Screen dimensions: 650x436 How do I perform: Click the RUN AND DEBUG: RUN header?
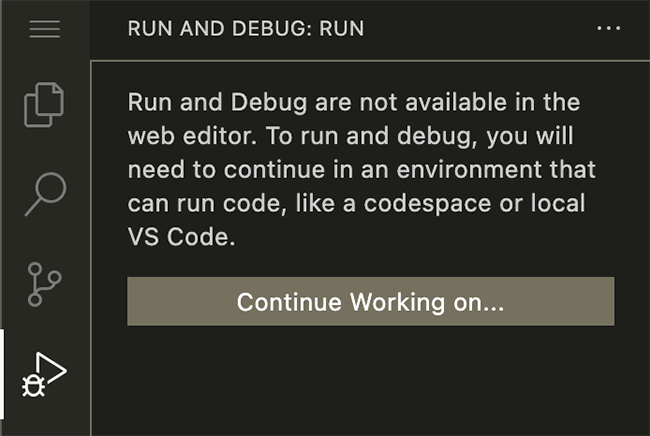coord(246,29)
